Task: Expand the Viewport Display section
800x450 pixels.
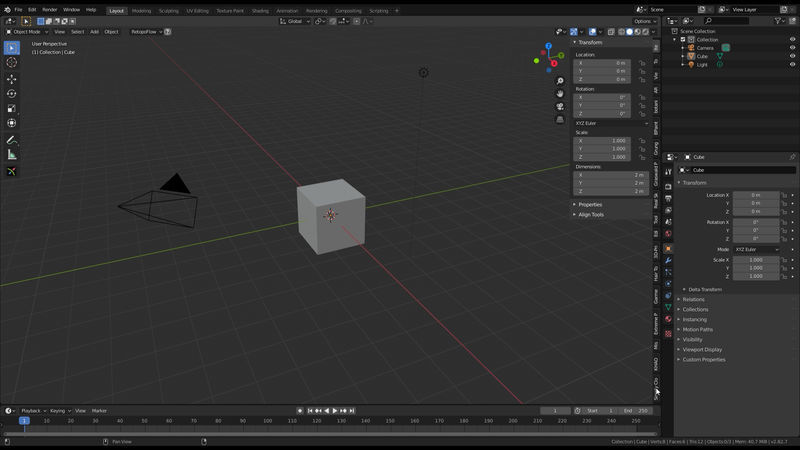Action: point(702,350)
